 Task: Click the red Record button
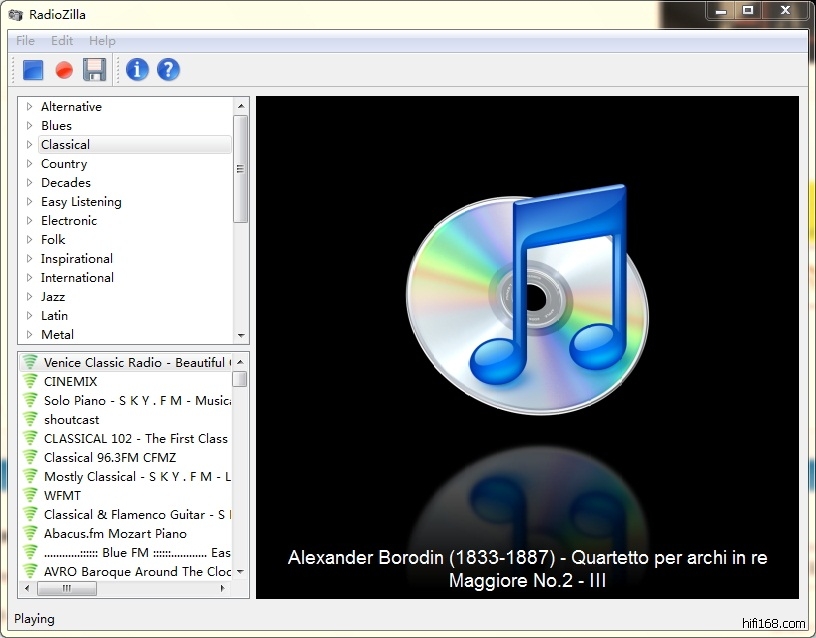pyautogui.click(x=64, y=70)
